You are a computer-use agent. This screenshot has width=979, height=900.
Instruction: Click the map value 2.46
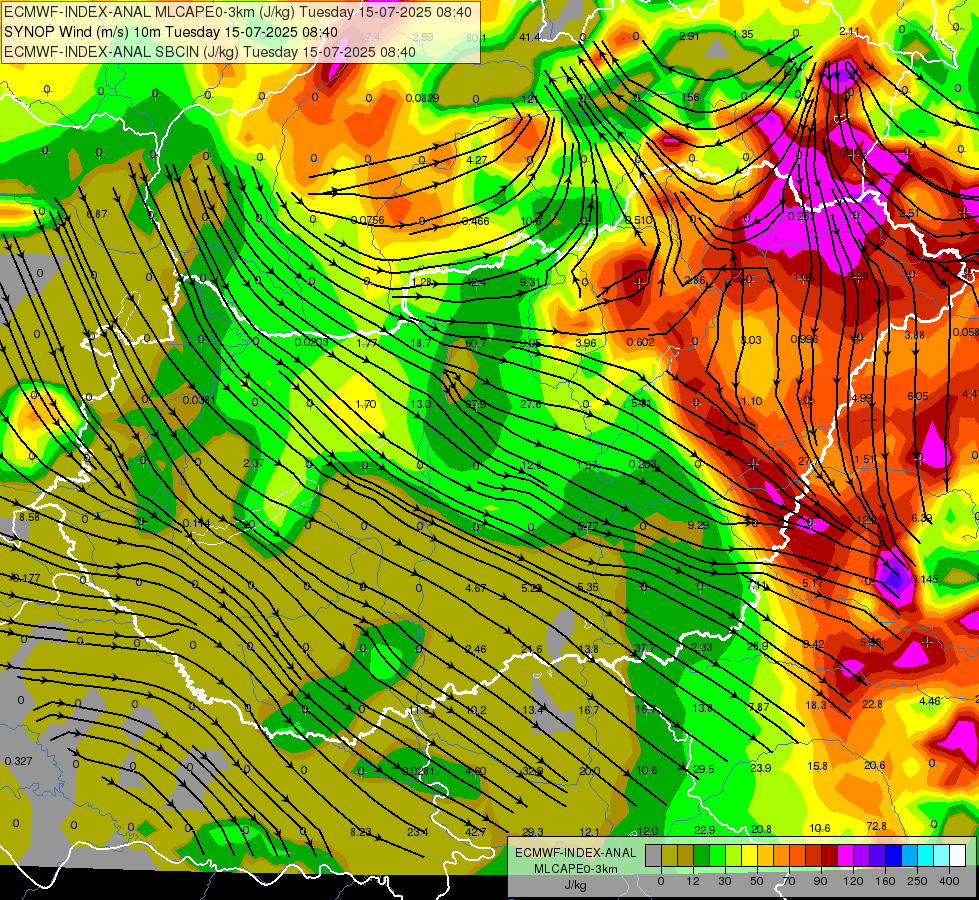click(x=476, y=649)
